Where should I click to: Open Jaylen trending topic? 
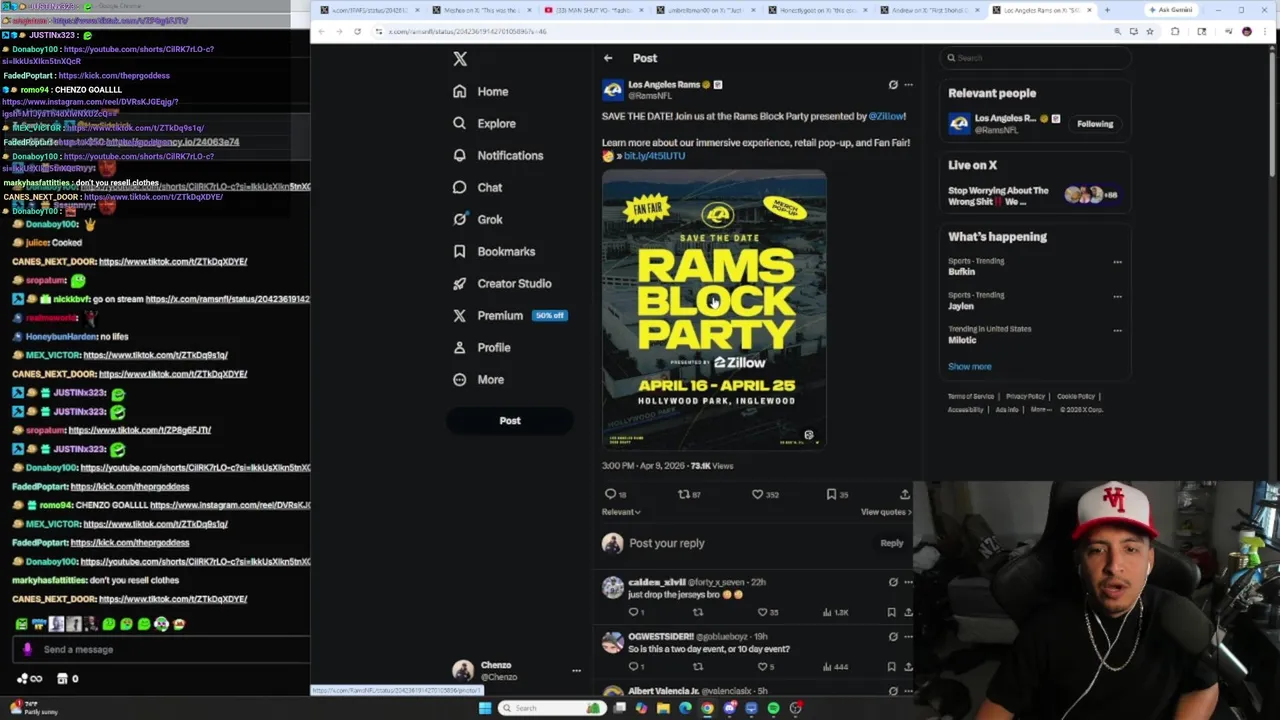(961, 306)
